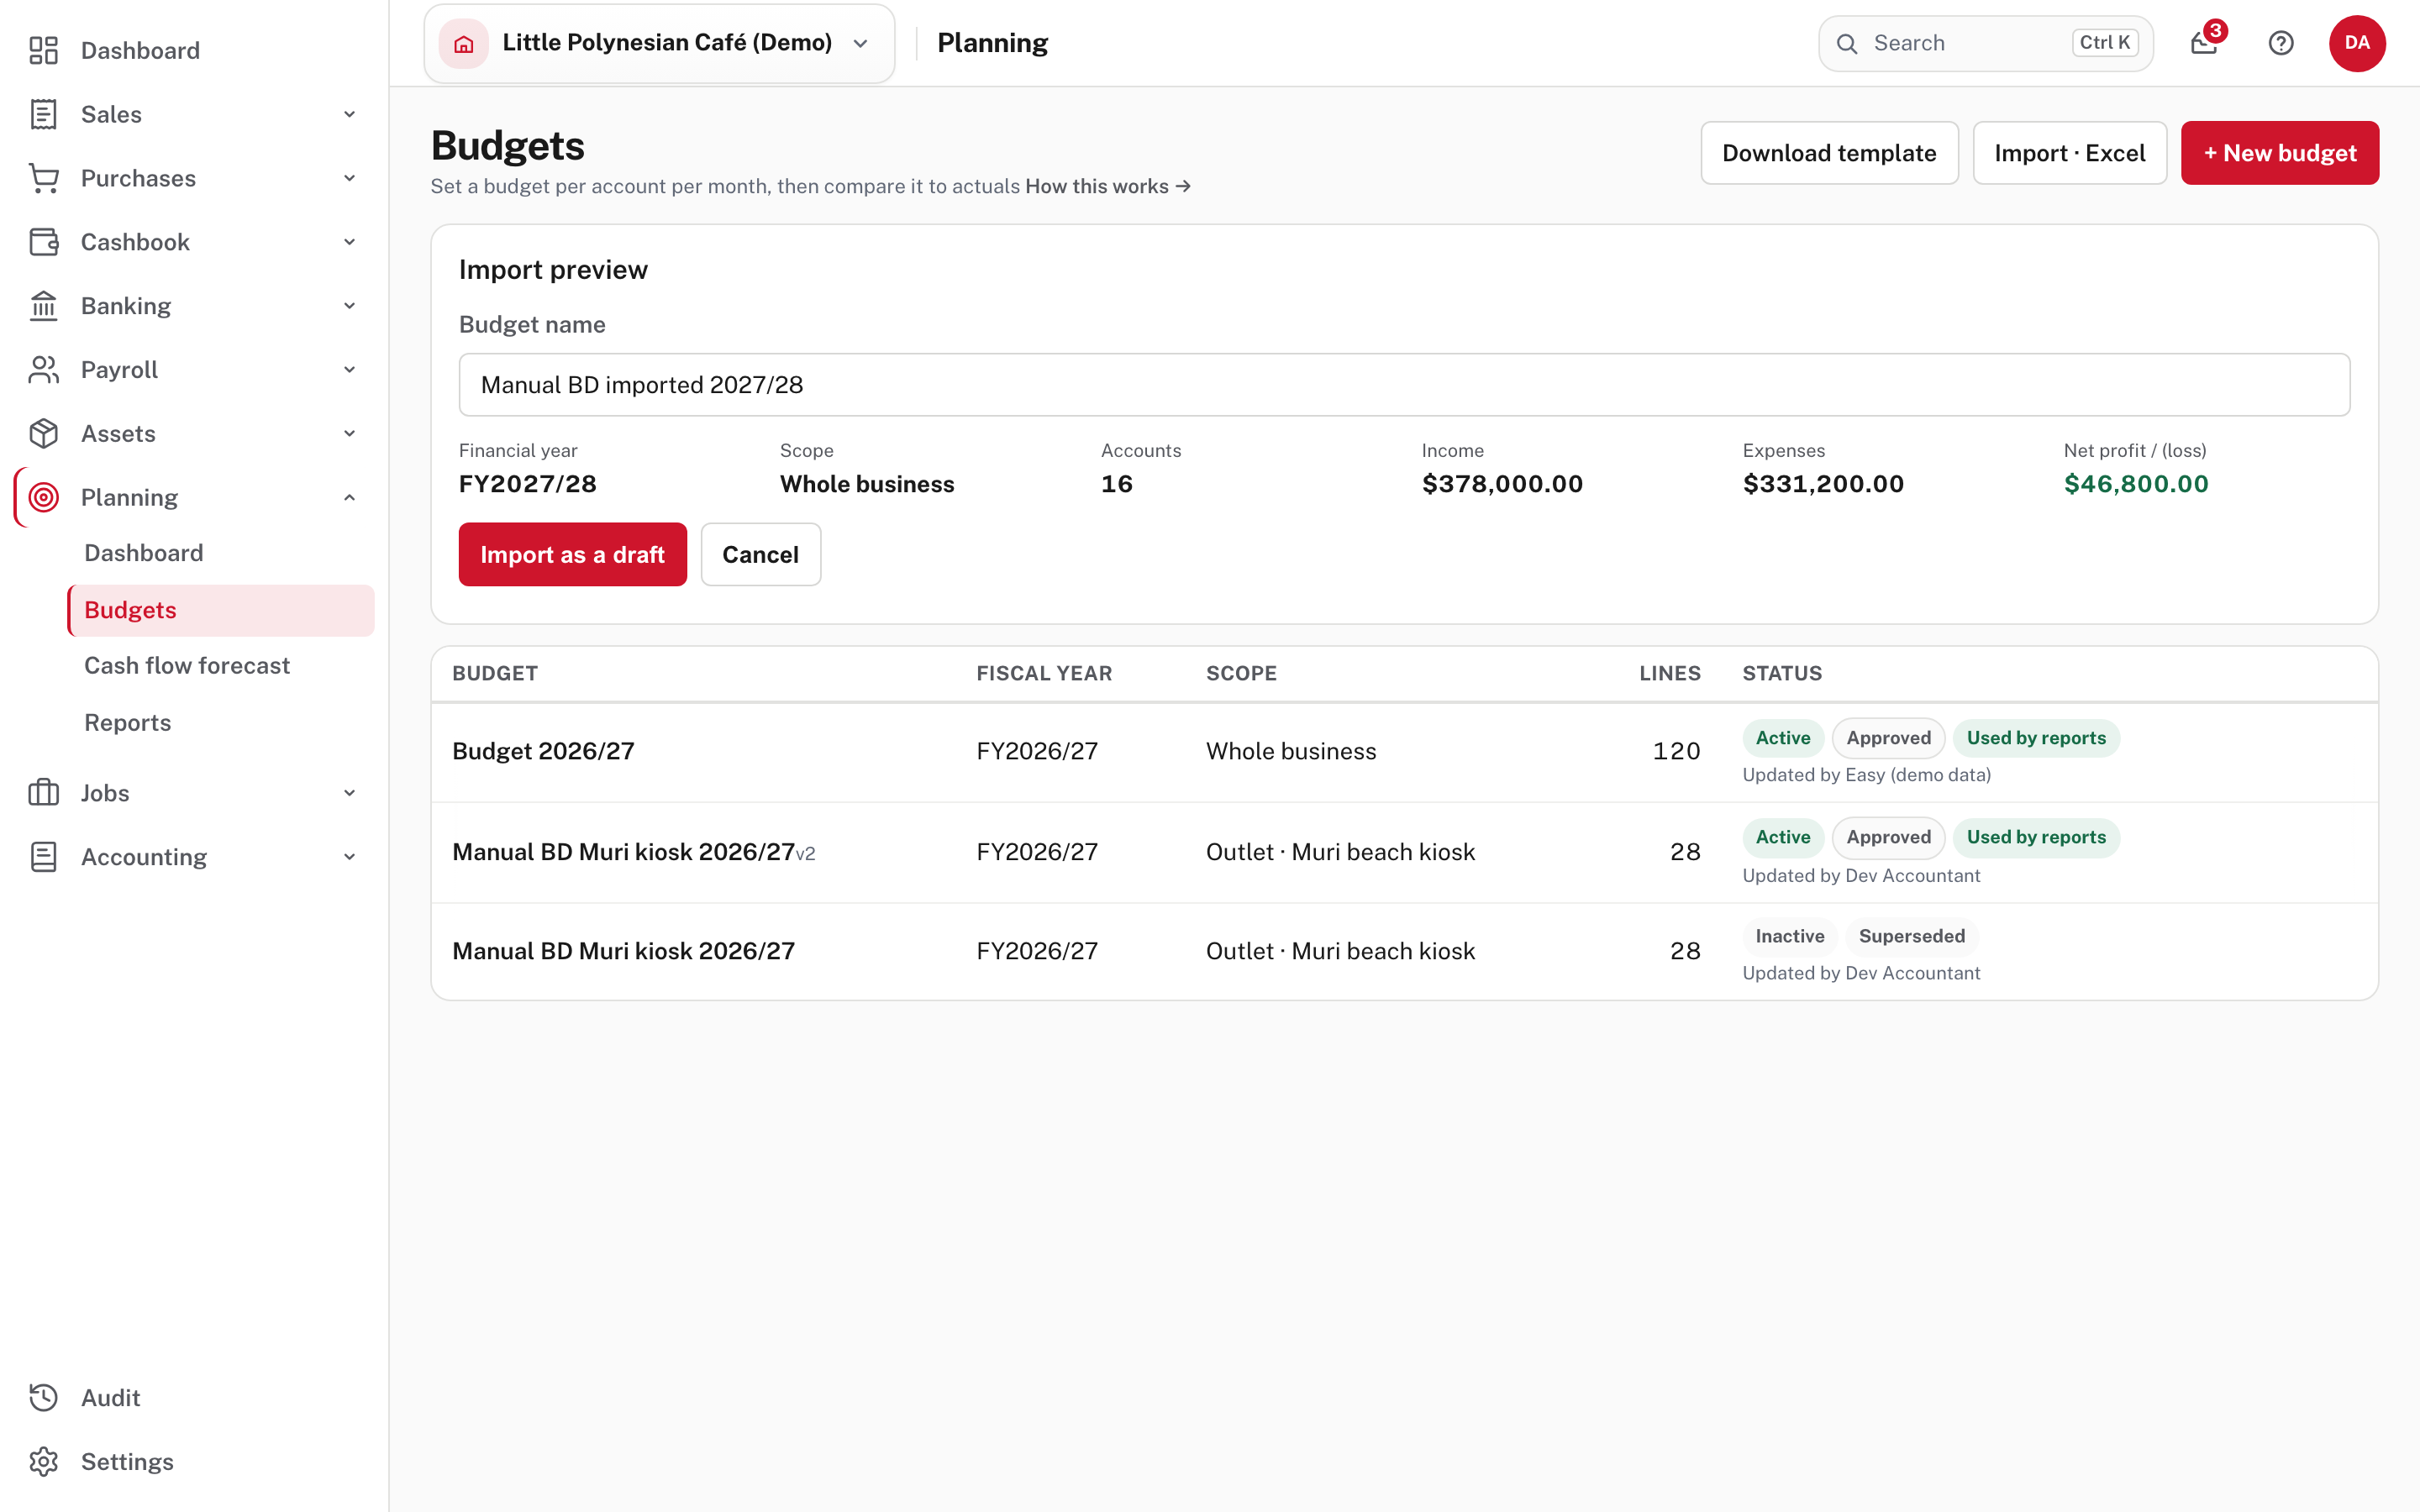The width and height of the screenshot is (2420, 1512).
Task: Open the Settings gear icon
Action: [43, 1461]
